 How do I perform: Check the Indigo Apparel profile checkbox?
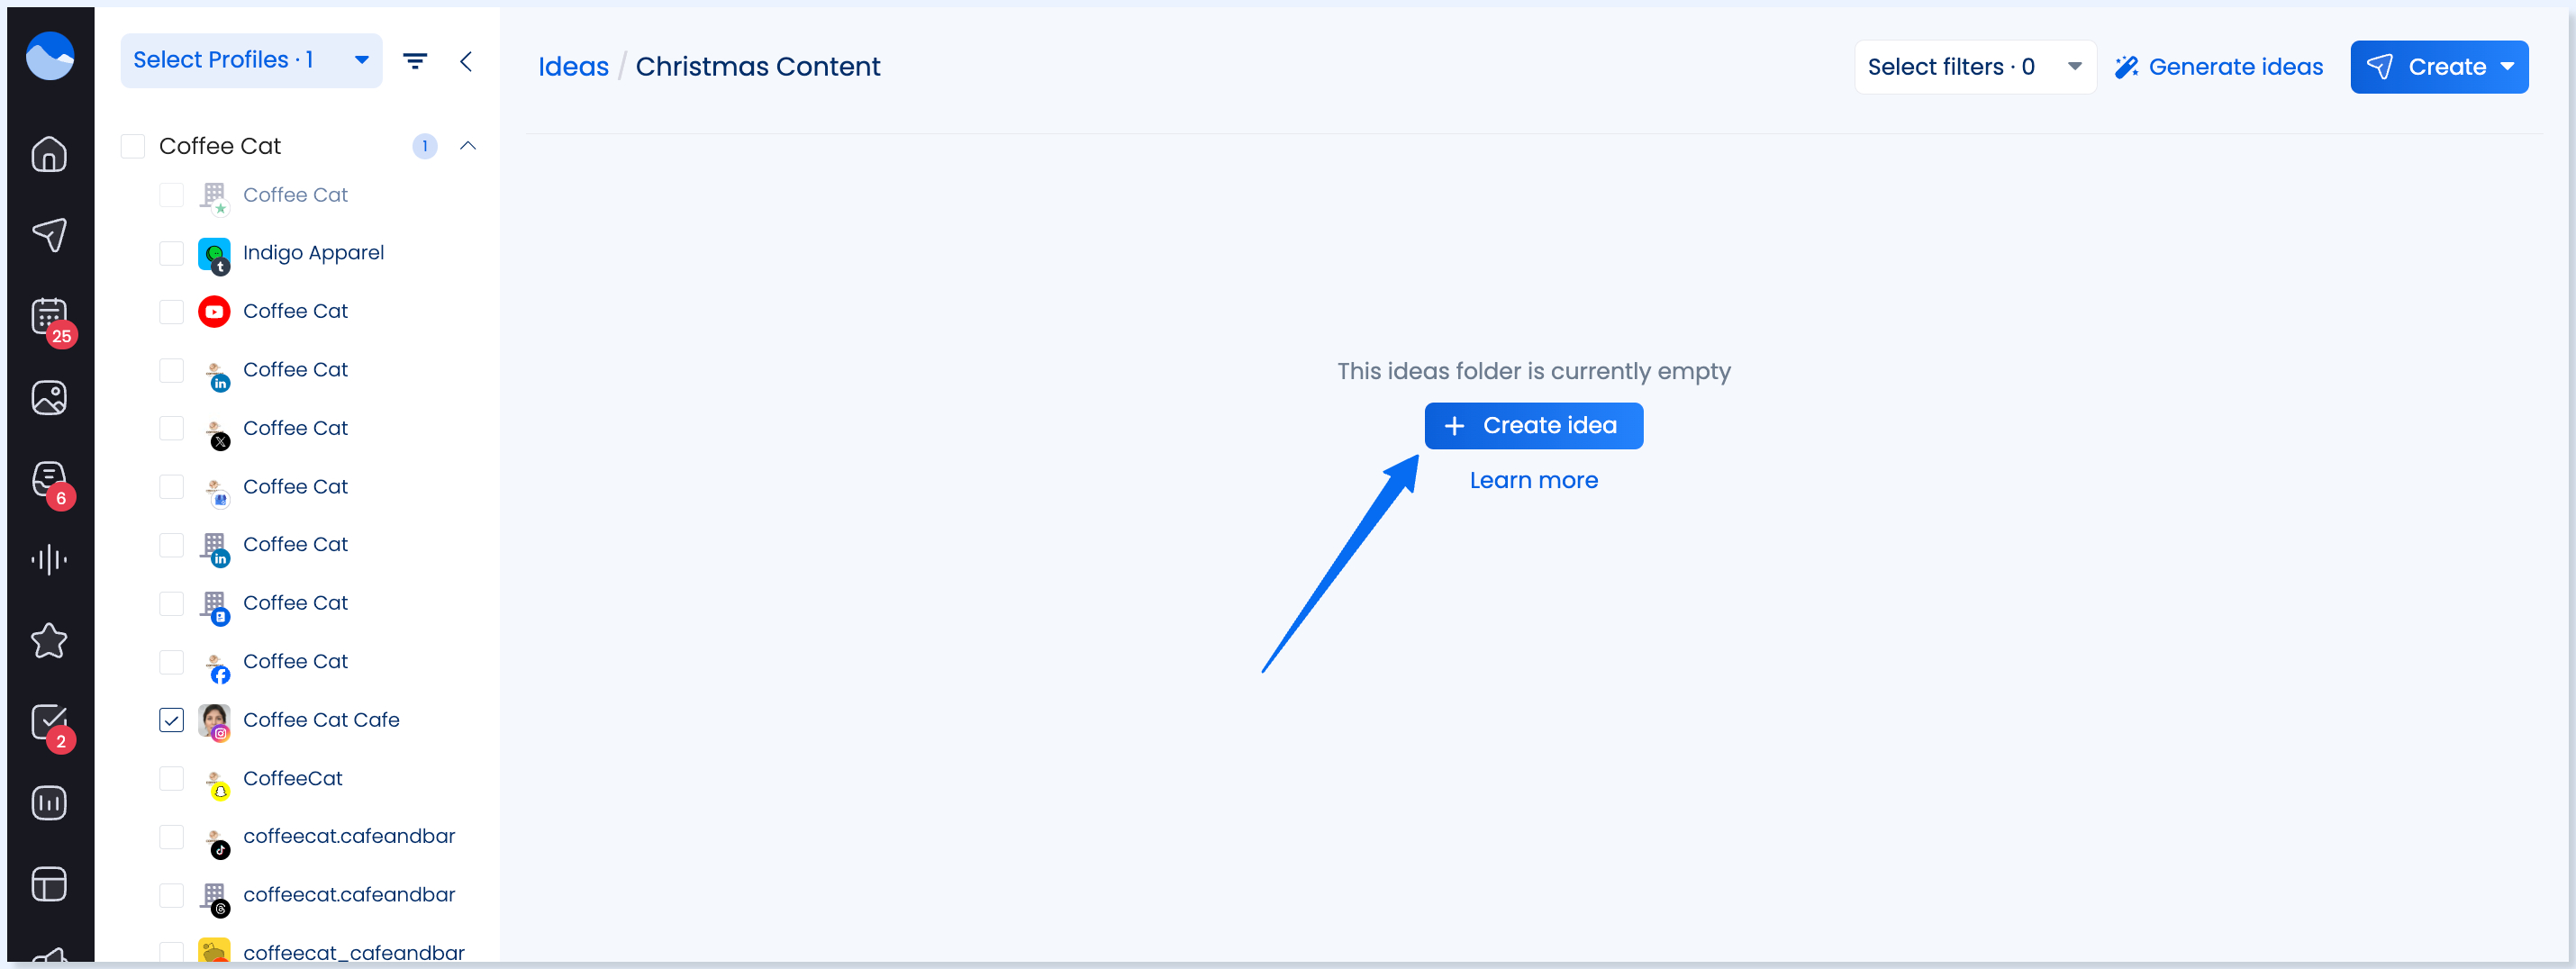171,253
